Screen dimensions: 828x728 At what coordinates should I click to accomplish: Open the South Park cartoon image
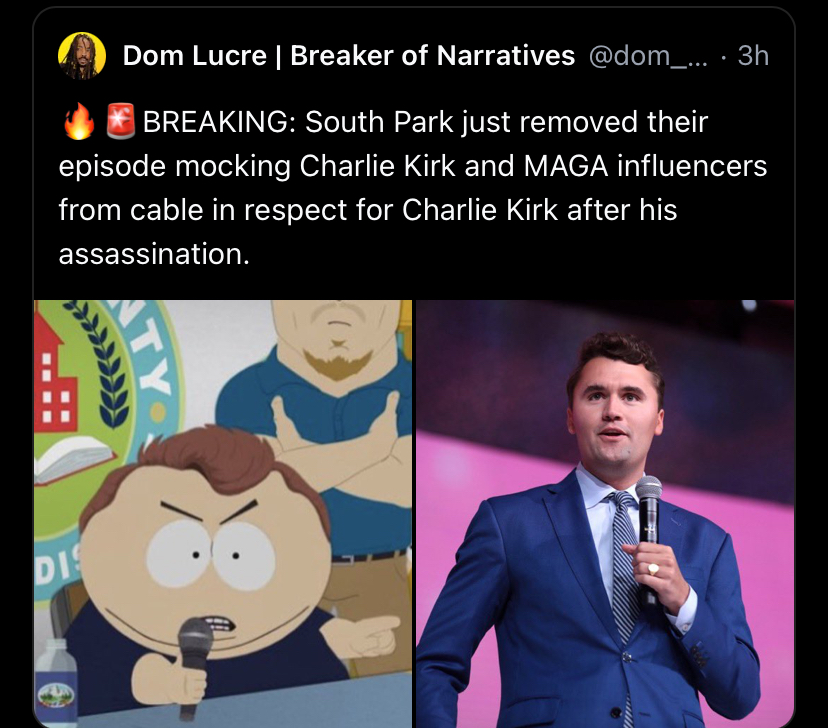coord(223,514)
